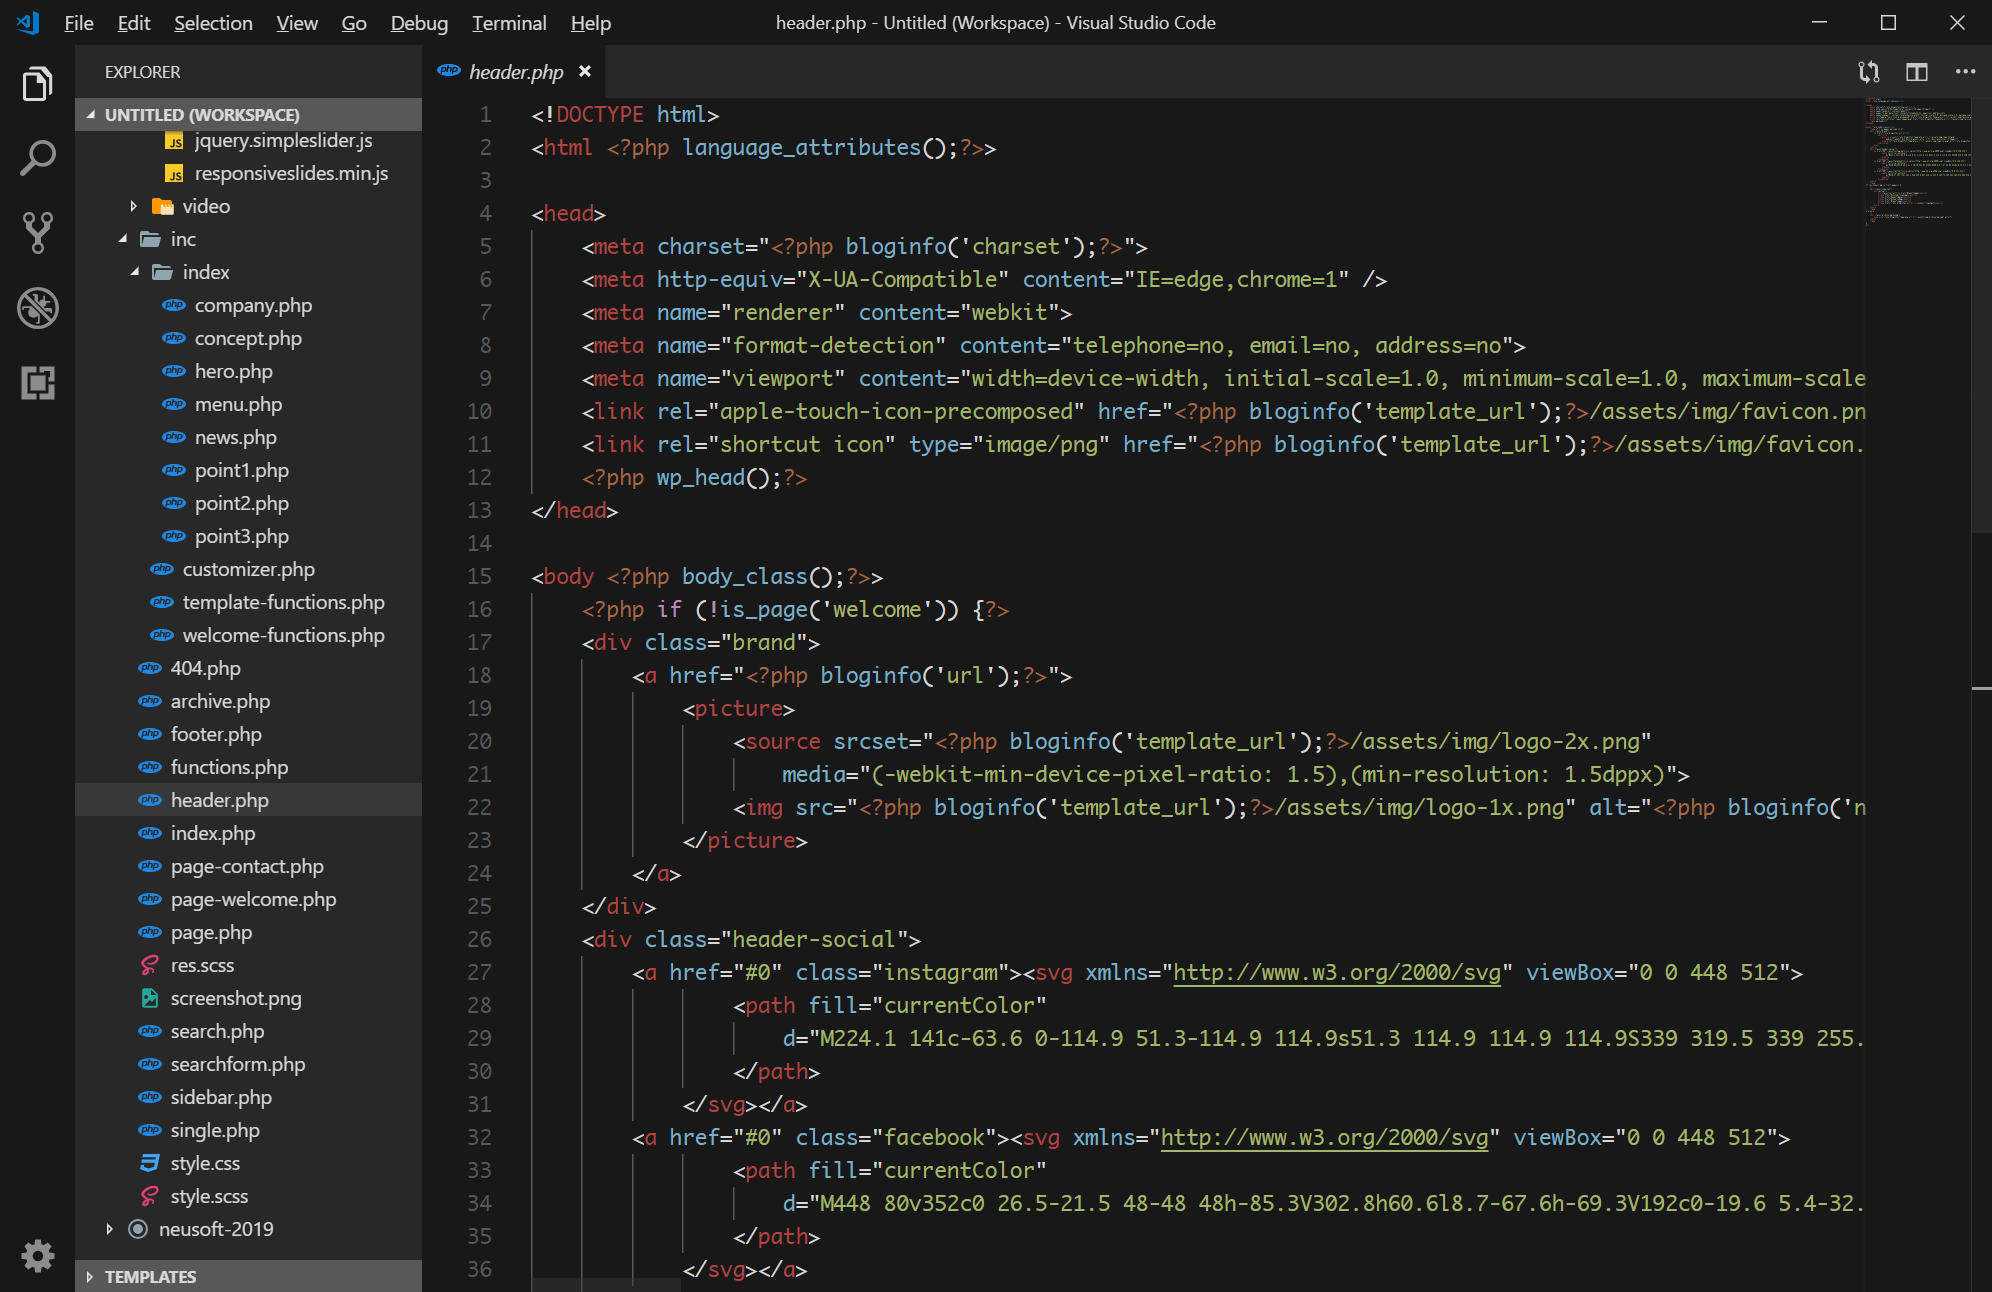The image size is (1992, 1292).
Task: Open functions.php in the file tree
Action: coord(229,767)
